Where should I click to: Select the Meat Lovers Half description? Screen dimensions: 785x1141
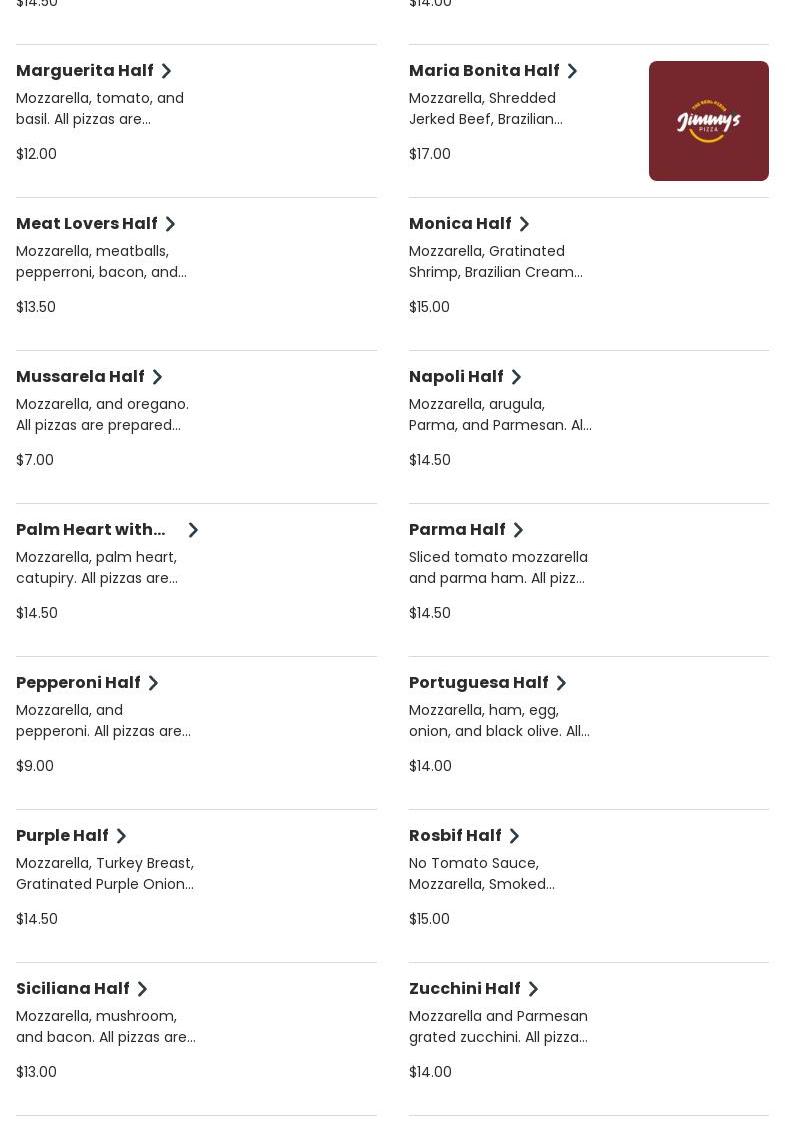[101, 261]
